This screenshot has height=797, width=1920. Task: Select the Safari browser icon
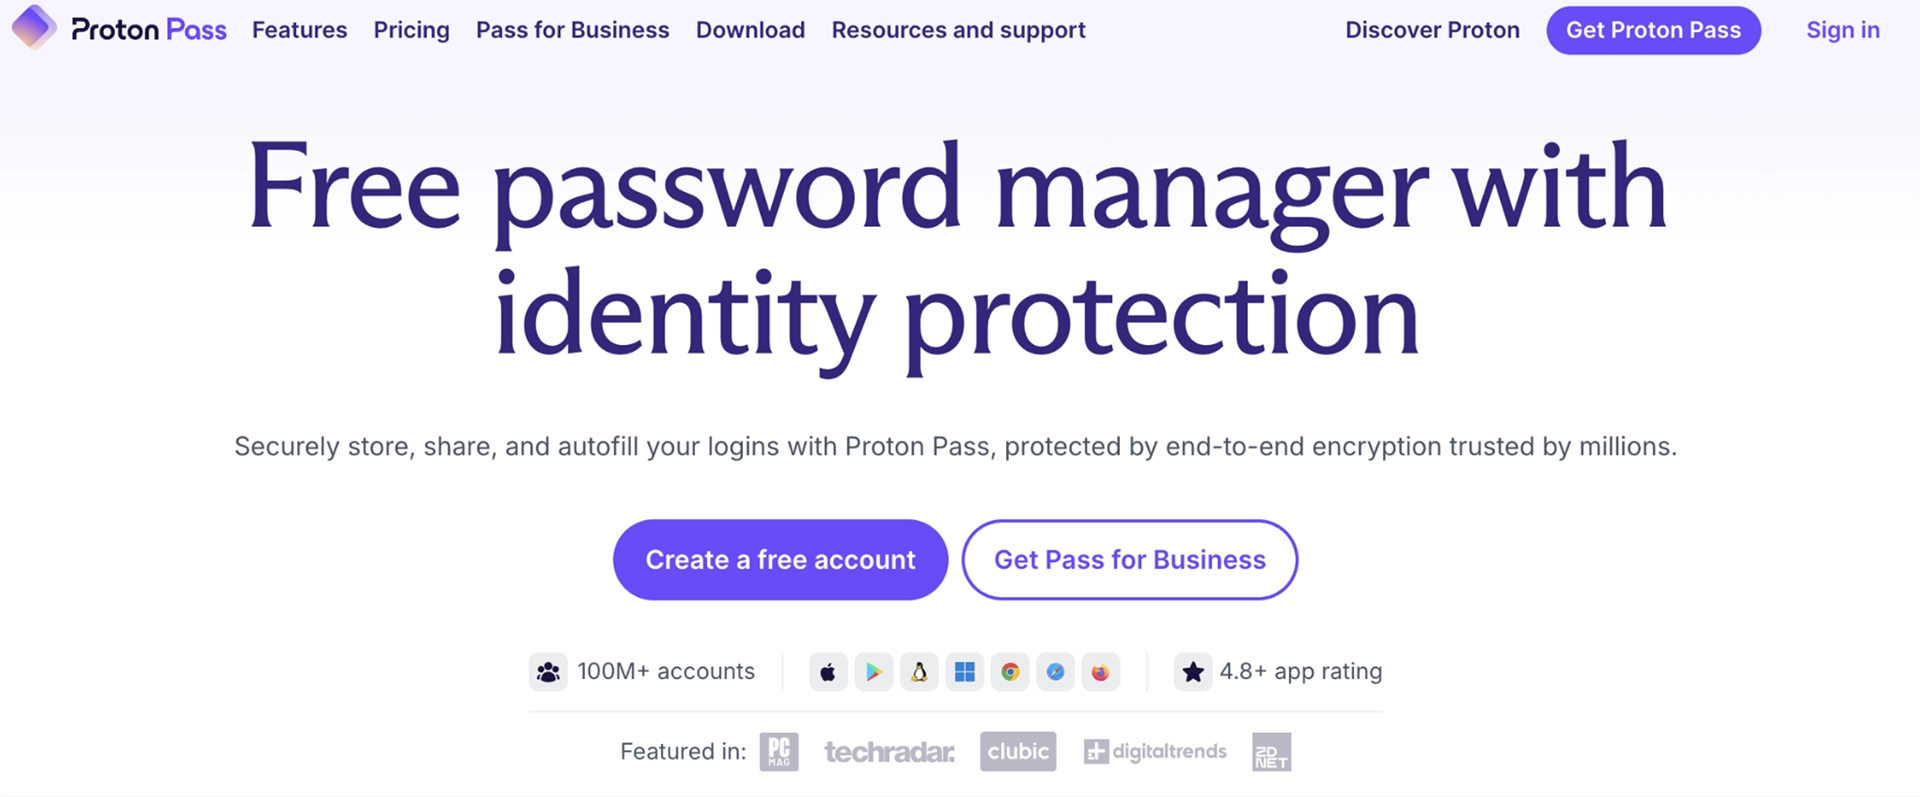coord(1055,671)
